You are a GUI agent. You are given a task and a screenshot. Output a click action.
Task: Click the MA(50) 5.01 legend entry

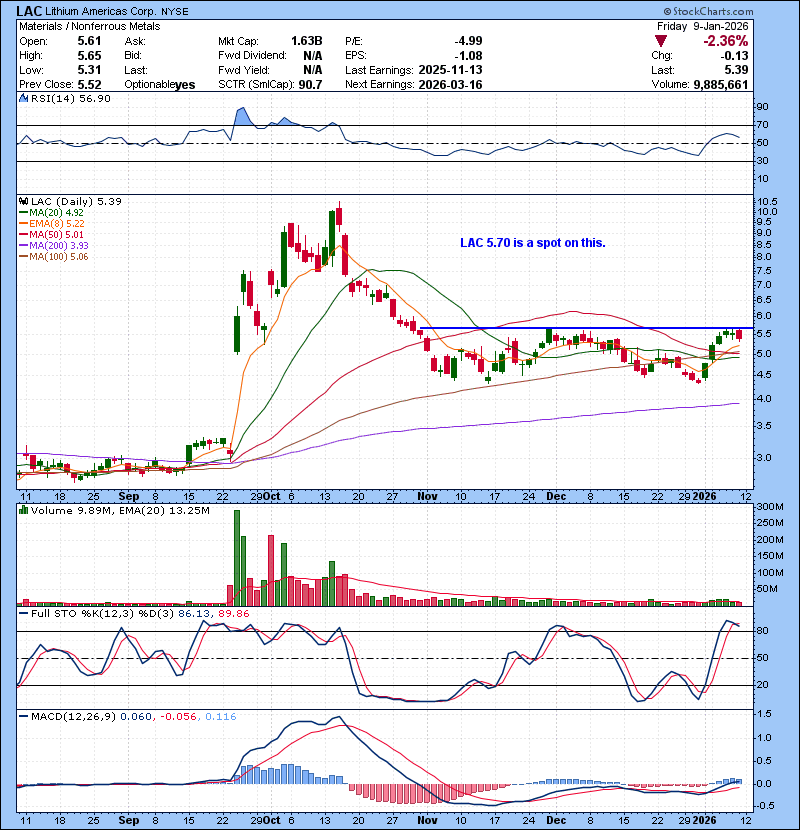51,234
